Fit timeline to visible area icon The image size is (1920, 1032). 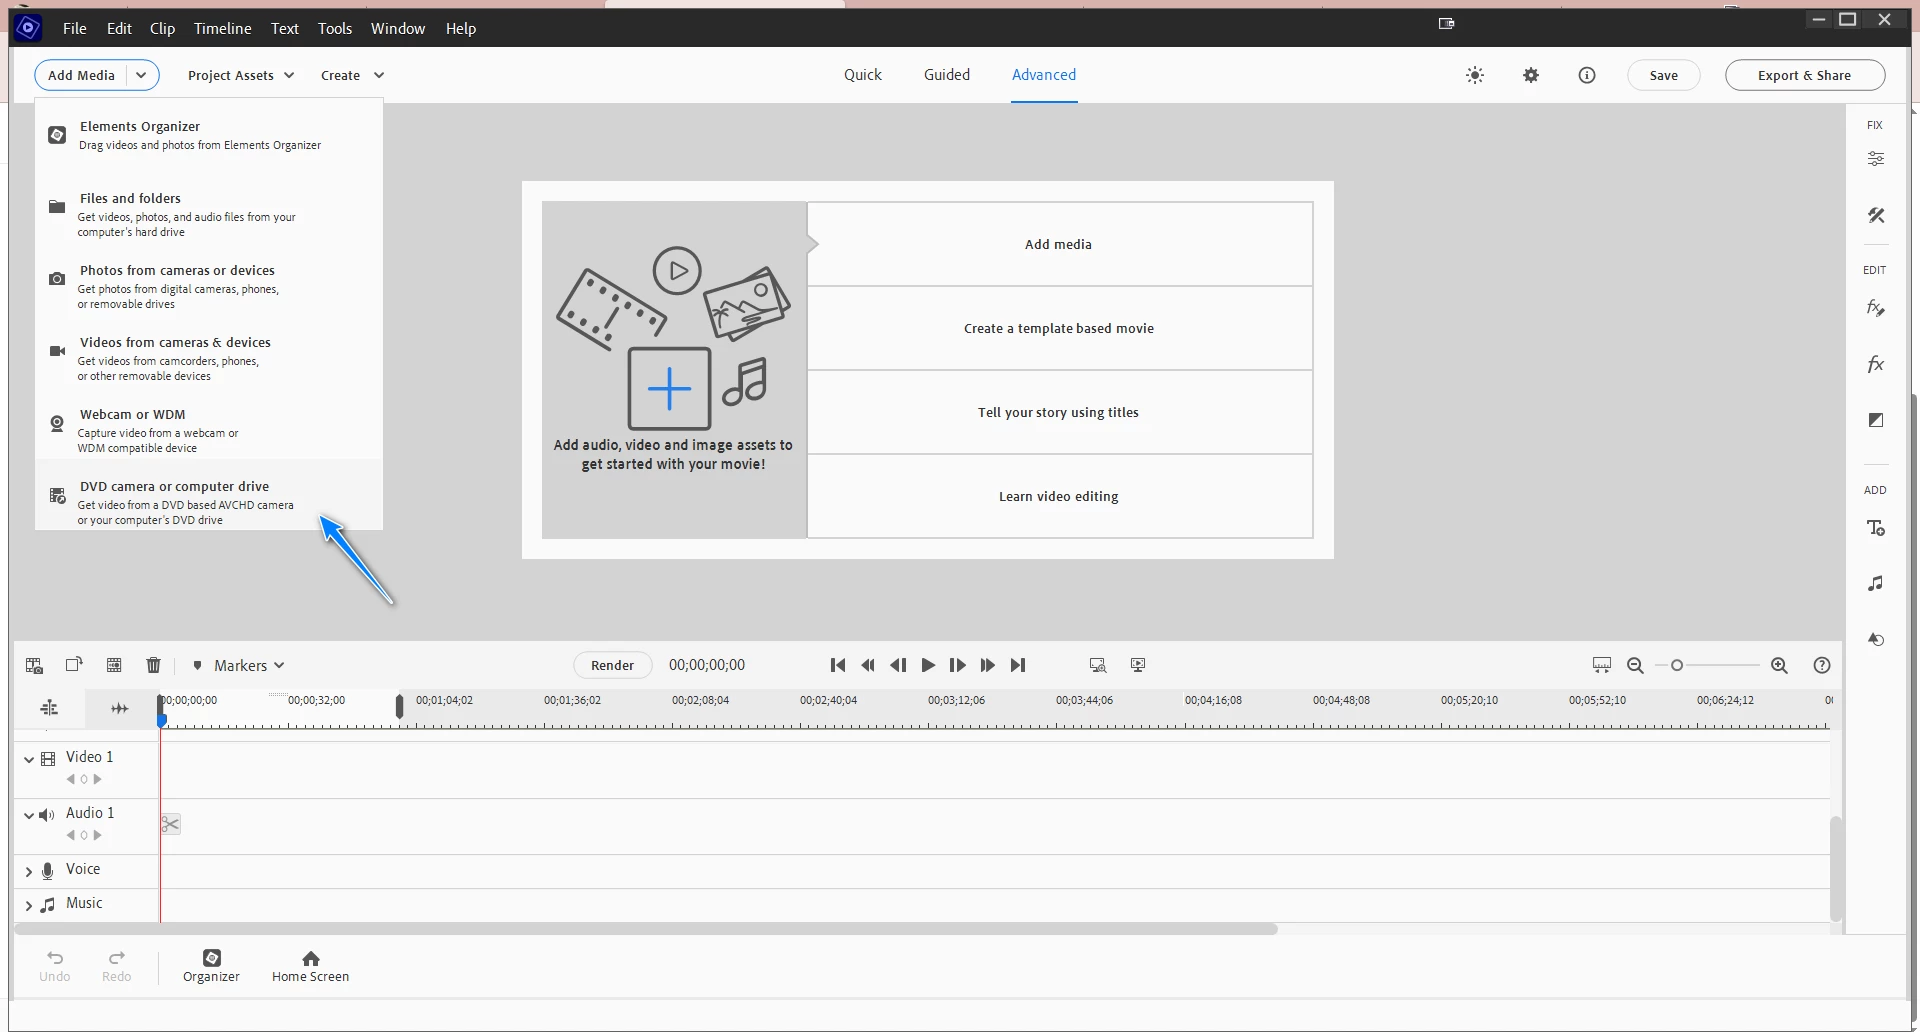pos(1602,665)
